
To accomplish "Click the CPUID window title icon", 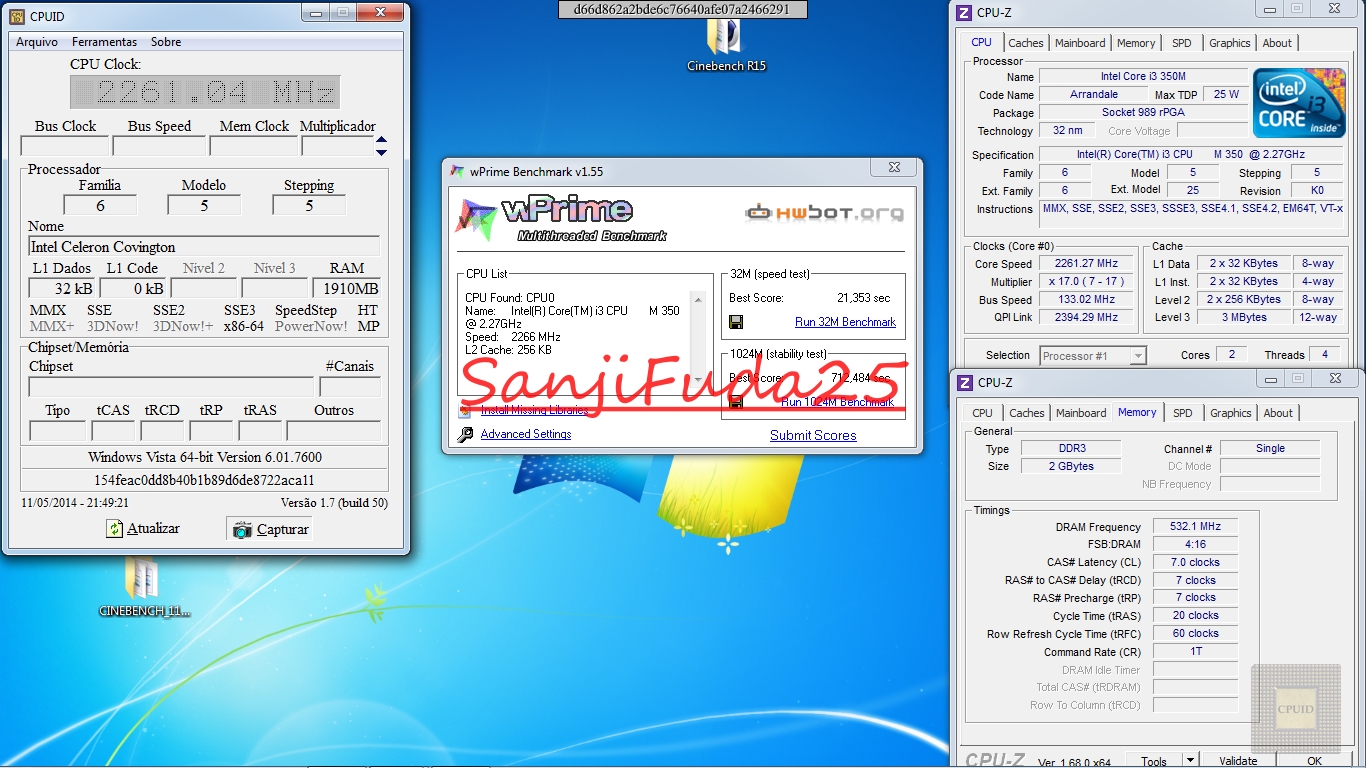I will (16, 17).
